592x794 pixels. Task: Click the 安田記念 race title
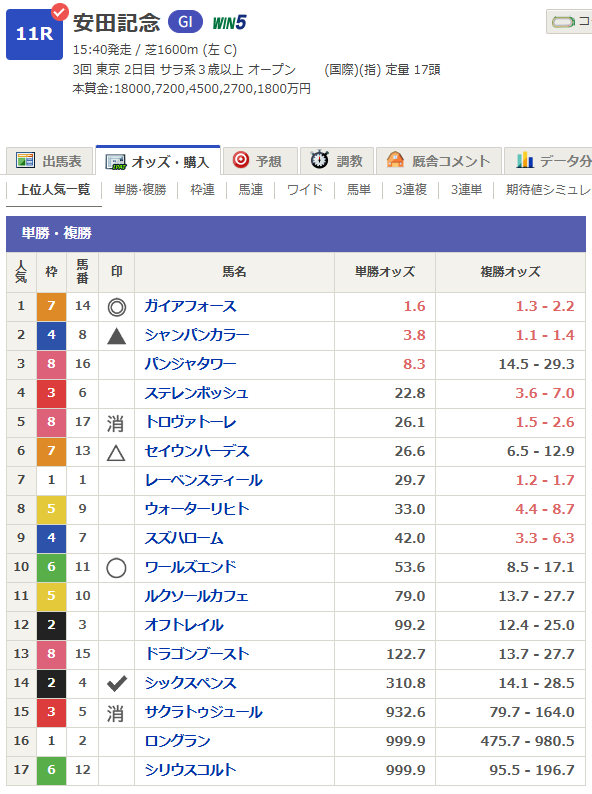(116, 22)
